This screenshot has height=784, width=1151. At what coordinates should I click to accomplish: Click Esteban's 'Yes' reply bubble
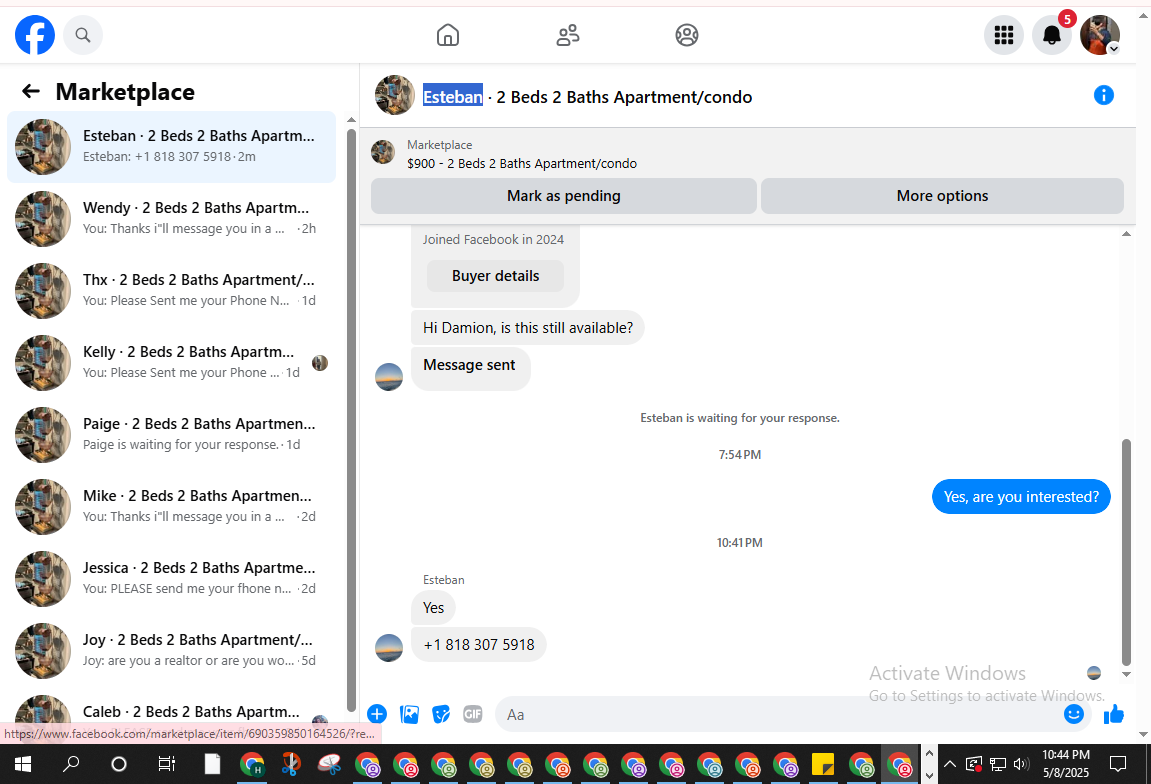(433, 608)
